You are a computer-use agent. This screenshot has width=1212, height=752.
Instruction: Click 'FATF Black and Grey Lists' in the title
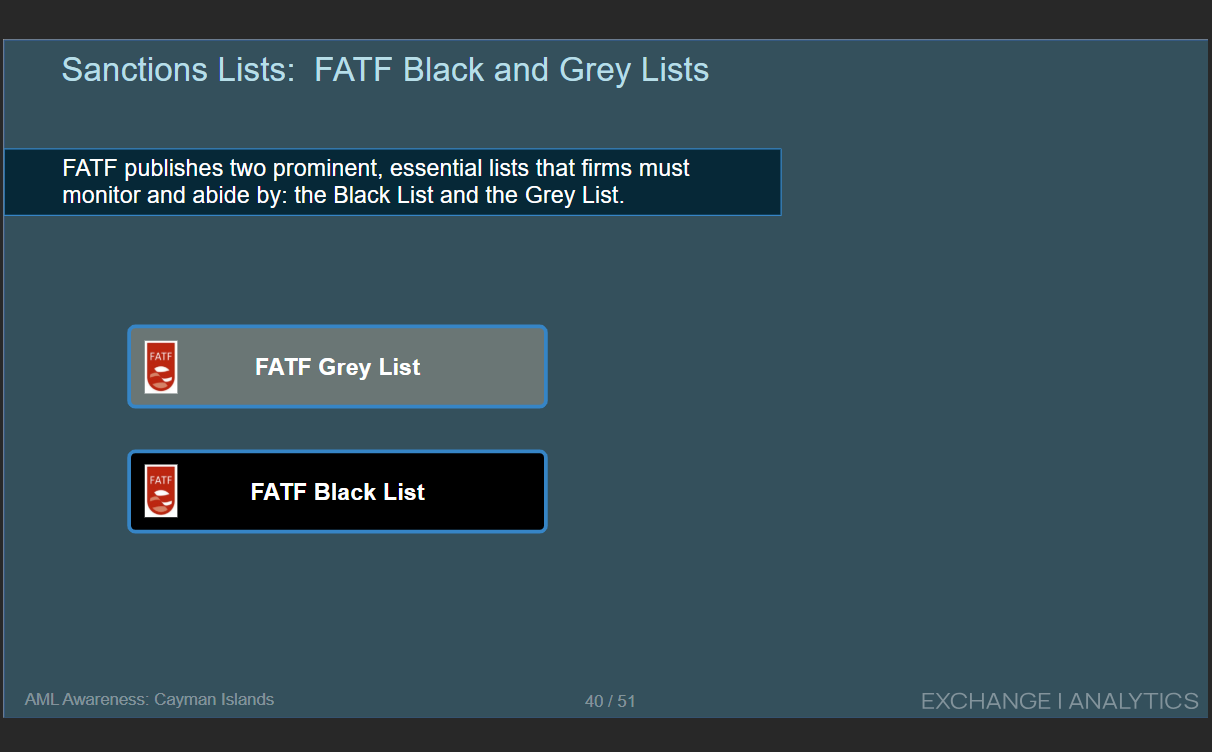tap(511, 70)
